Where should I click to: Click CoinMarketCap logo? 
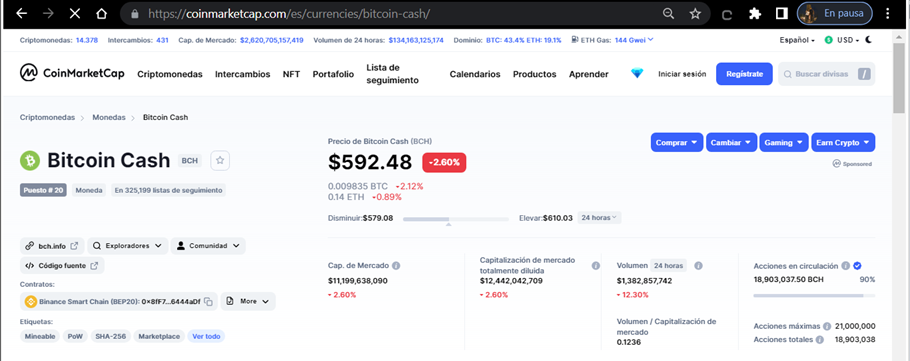[x=72, y=73]
